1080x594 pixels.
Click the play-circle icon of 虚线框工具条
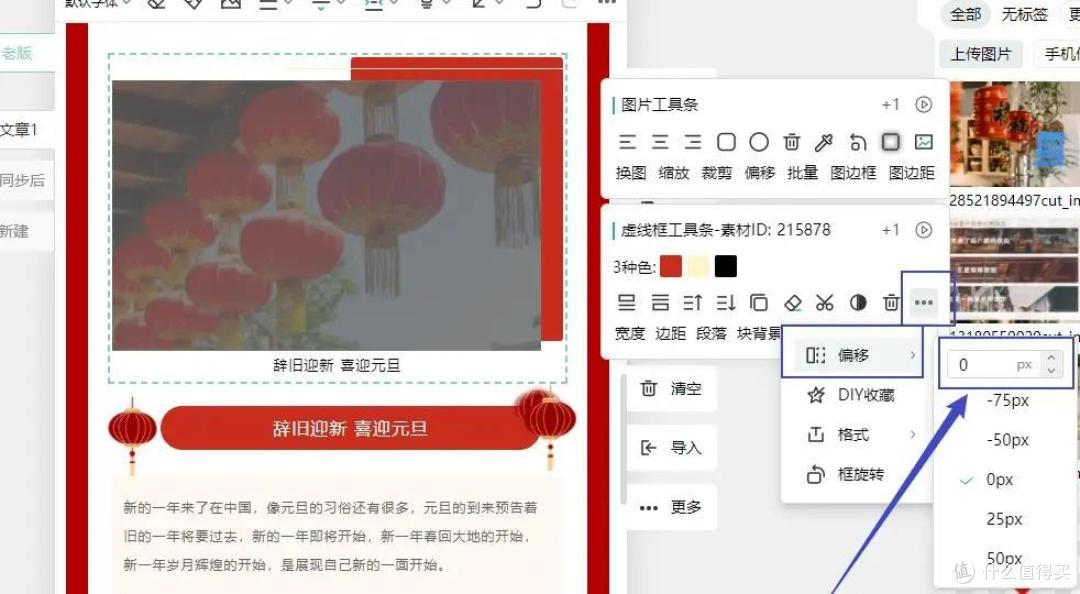(x=924, y=229)
